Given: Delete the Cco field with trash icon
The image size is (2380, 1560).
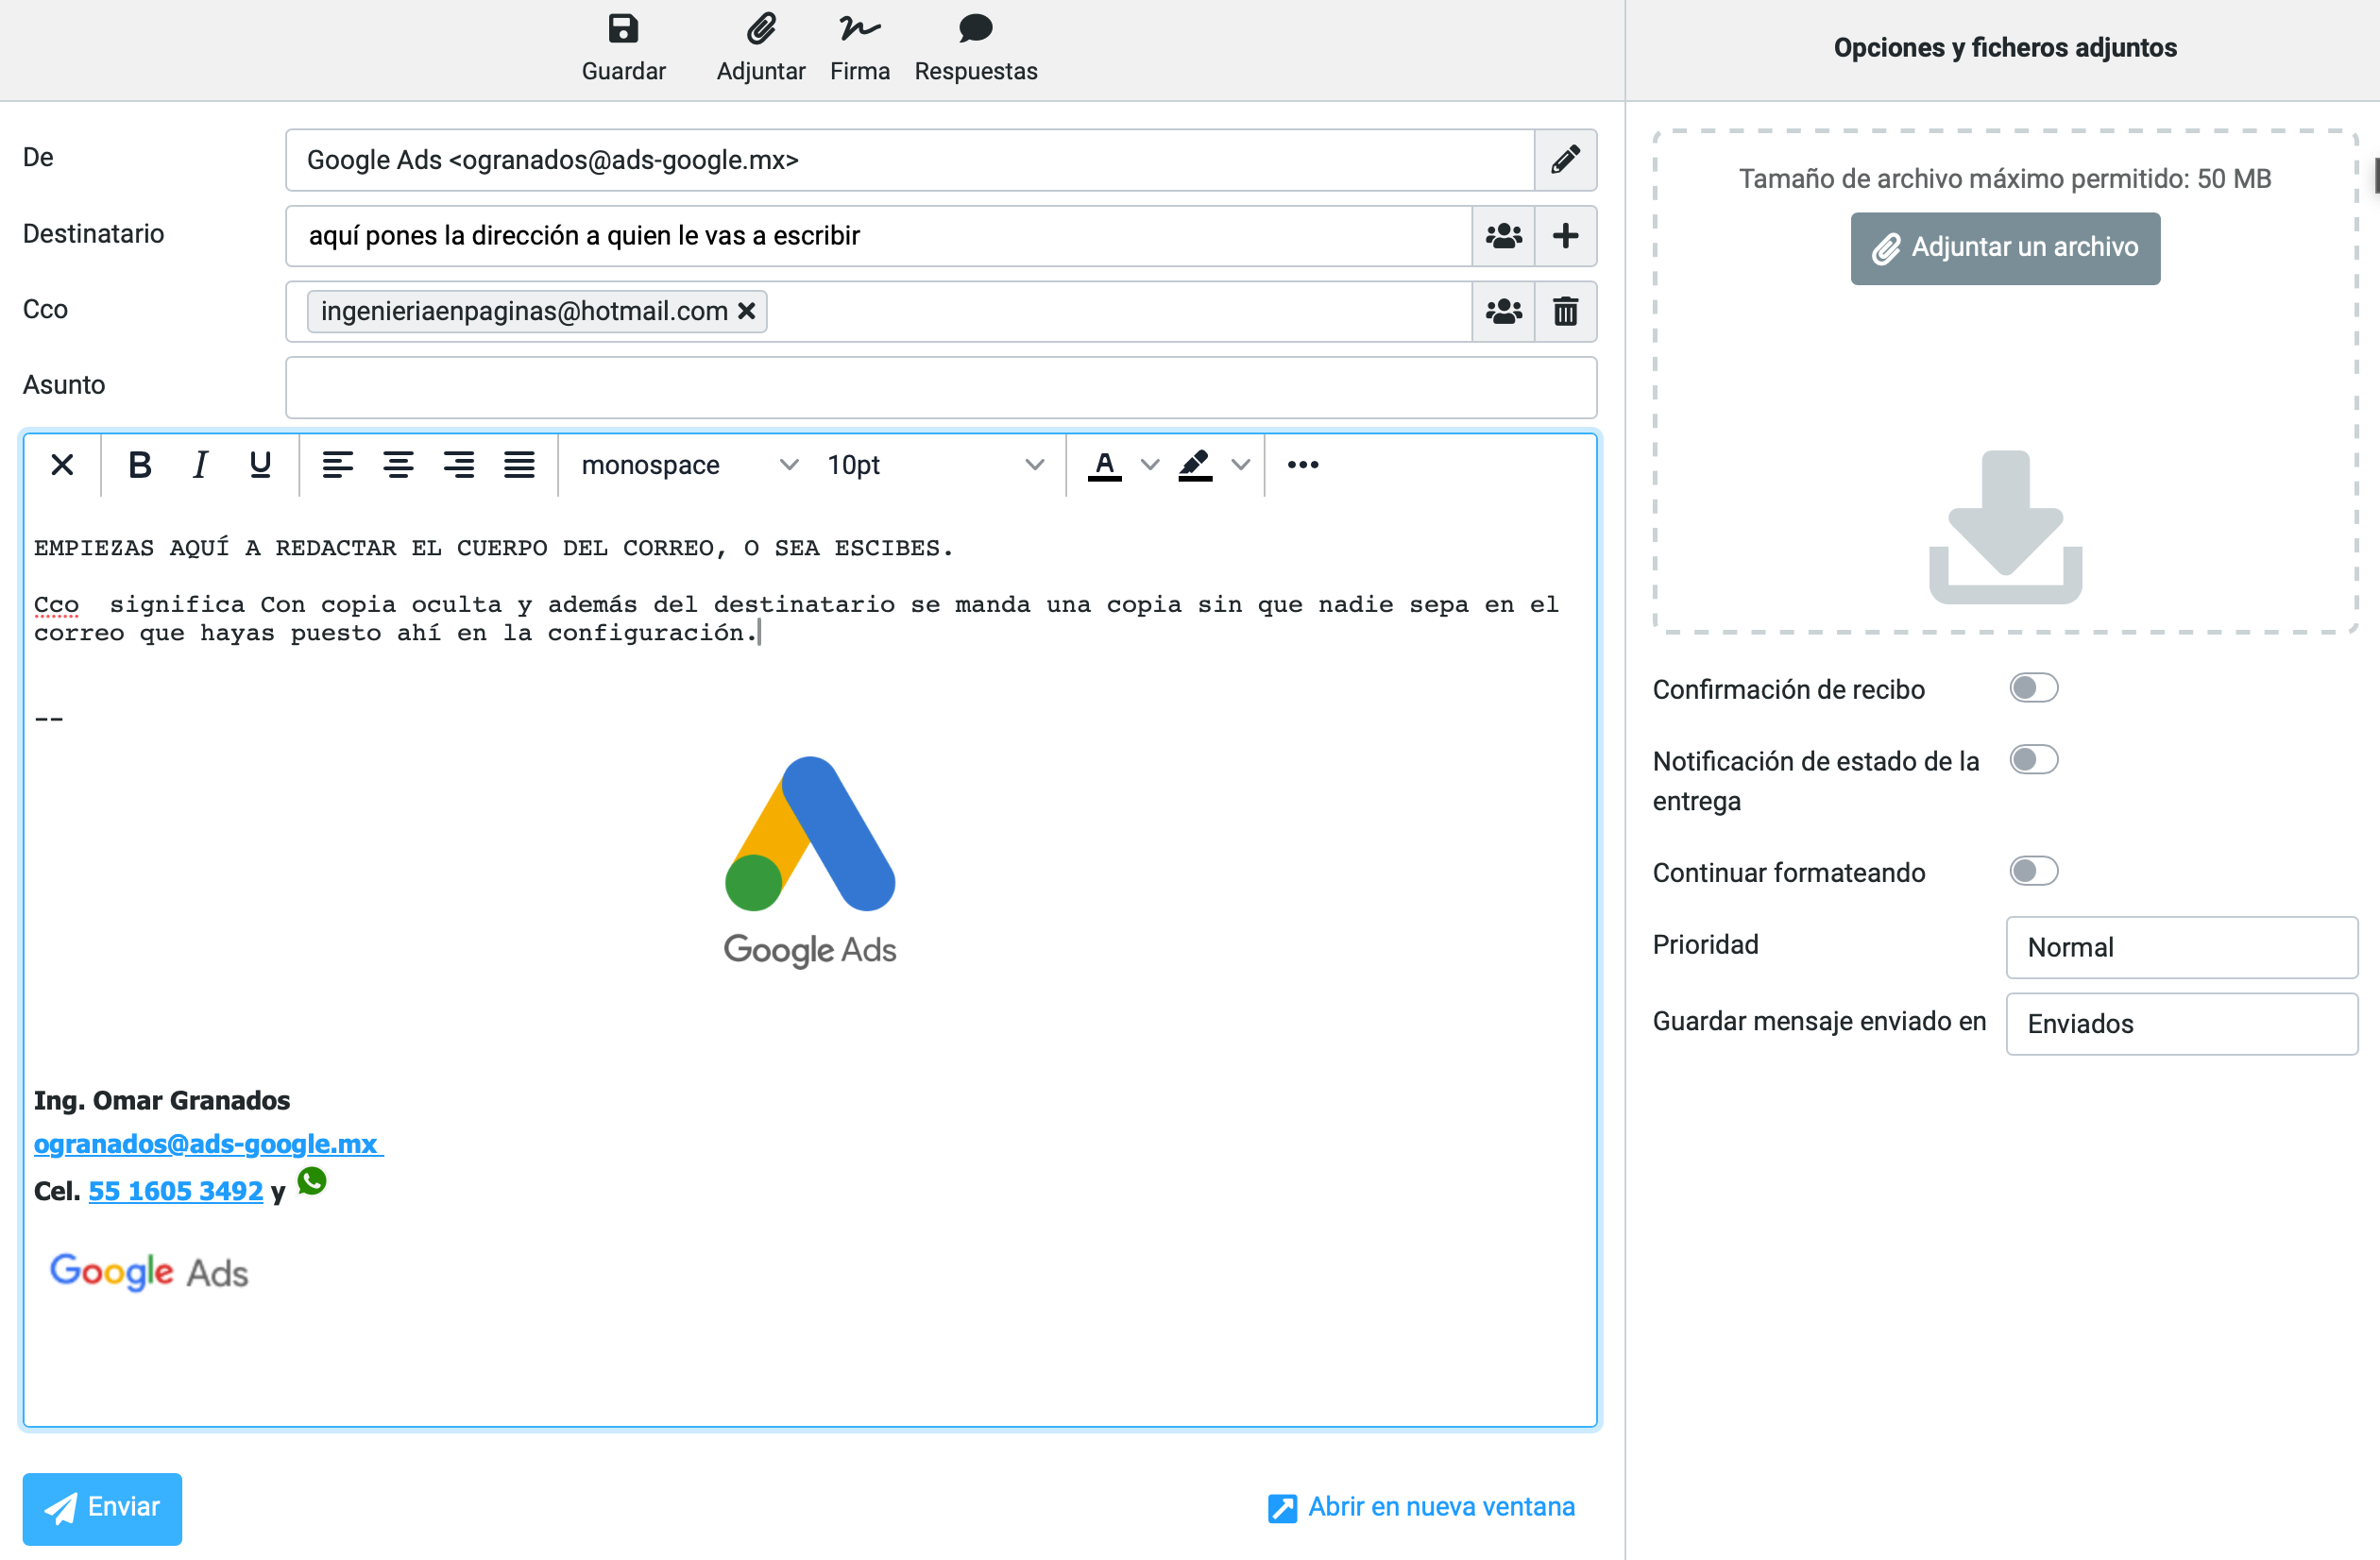Looking at the screenshot, I should [1566, 312].
